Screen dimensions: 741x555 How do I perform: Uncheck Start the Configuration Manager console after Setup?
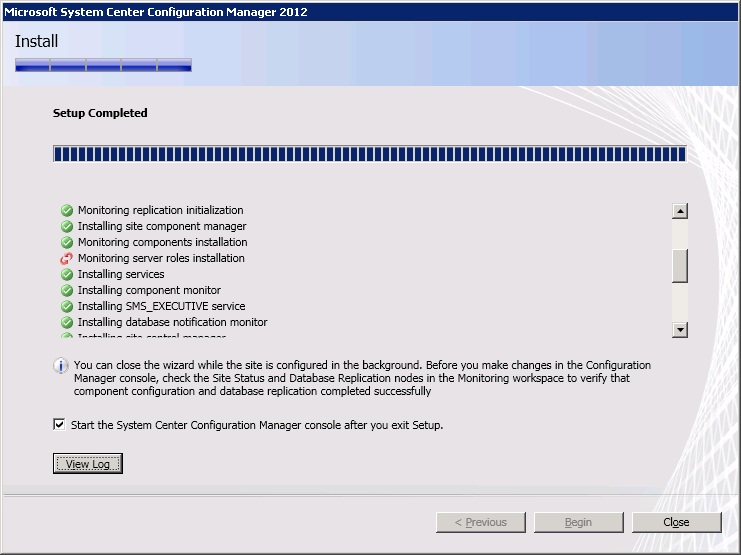tap(59, 425)
